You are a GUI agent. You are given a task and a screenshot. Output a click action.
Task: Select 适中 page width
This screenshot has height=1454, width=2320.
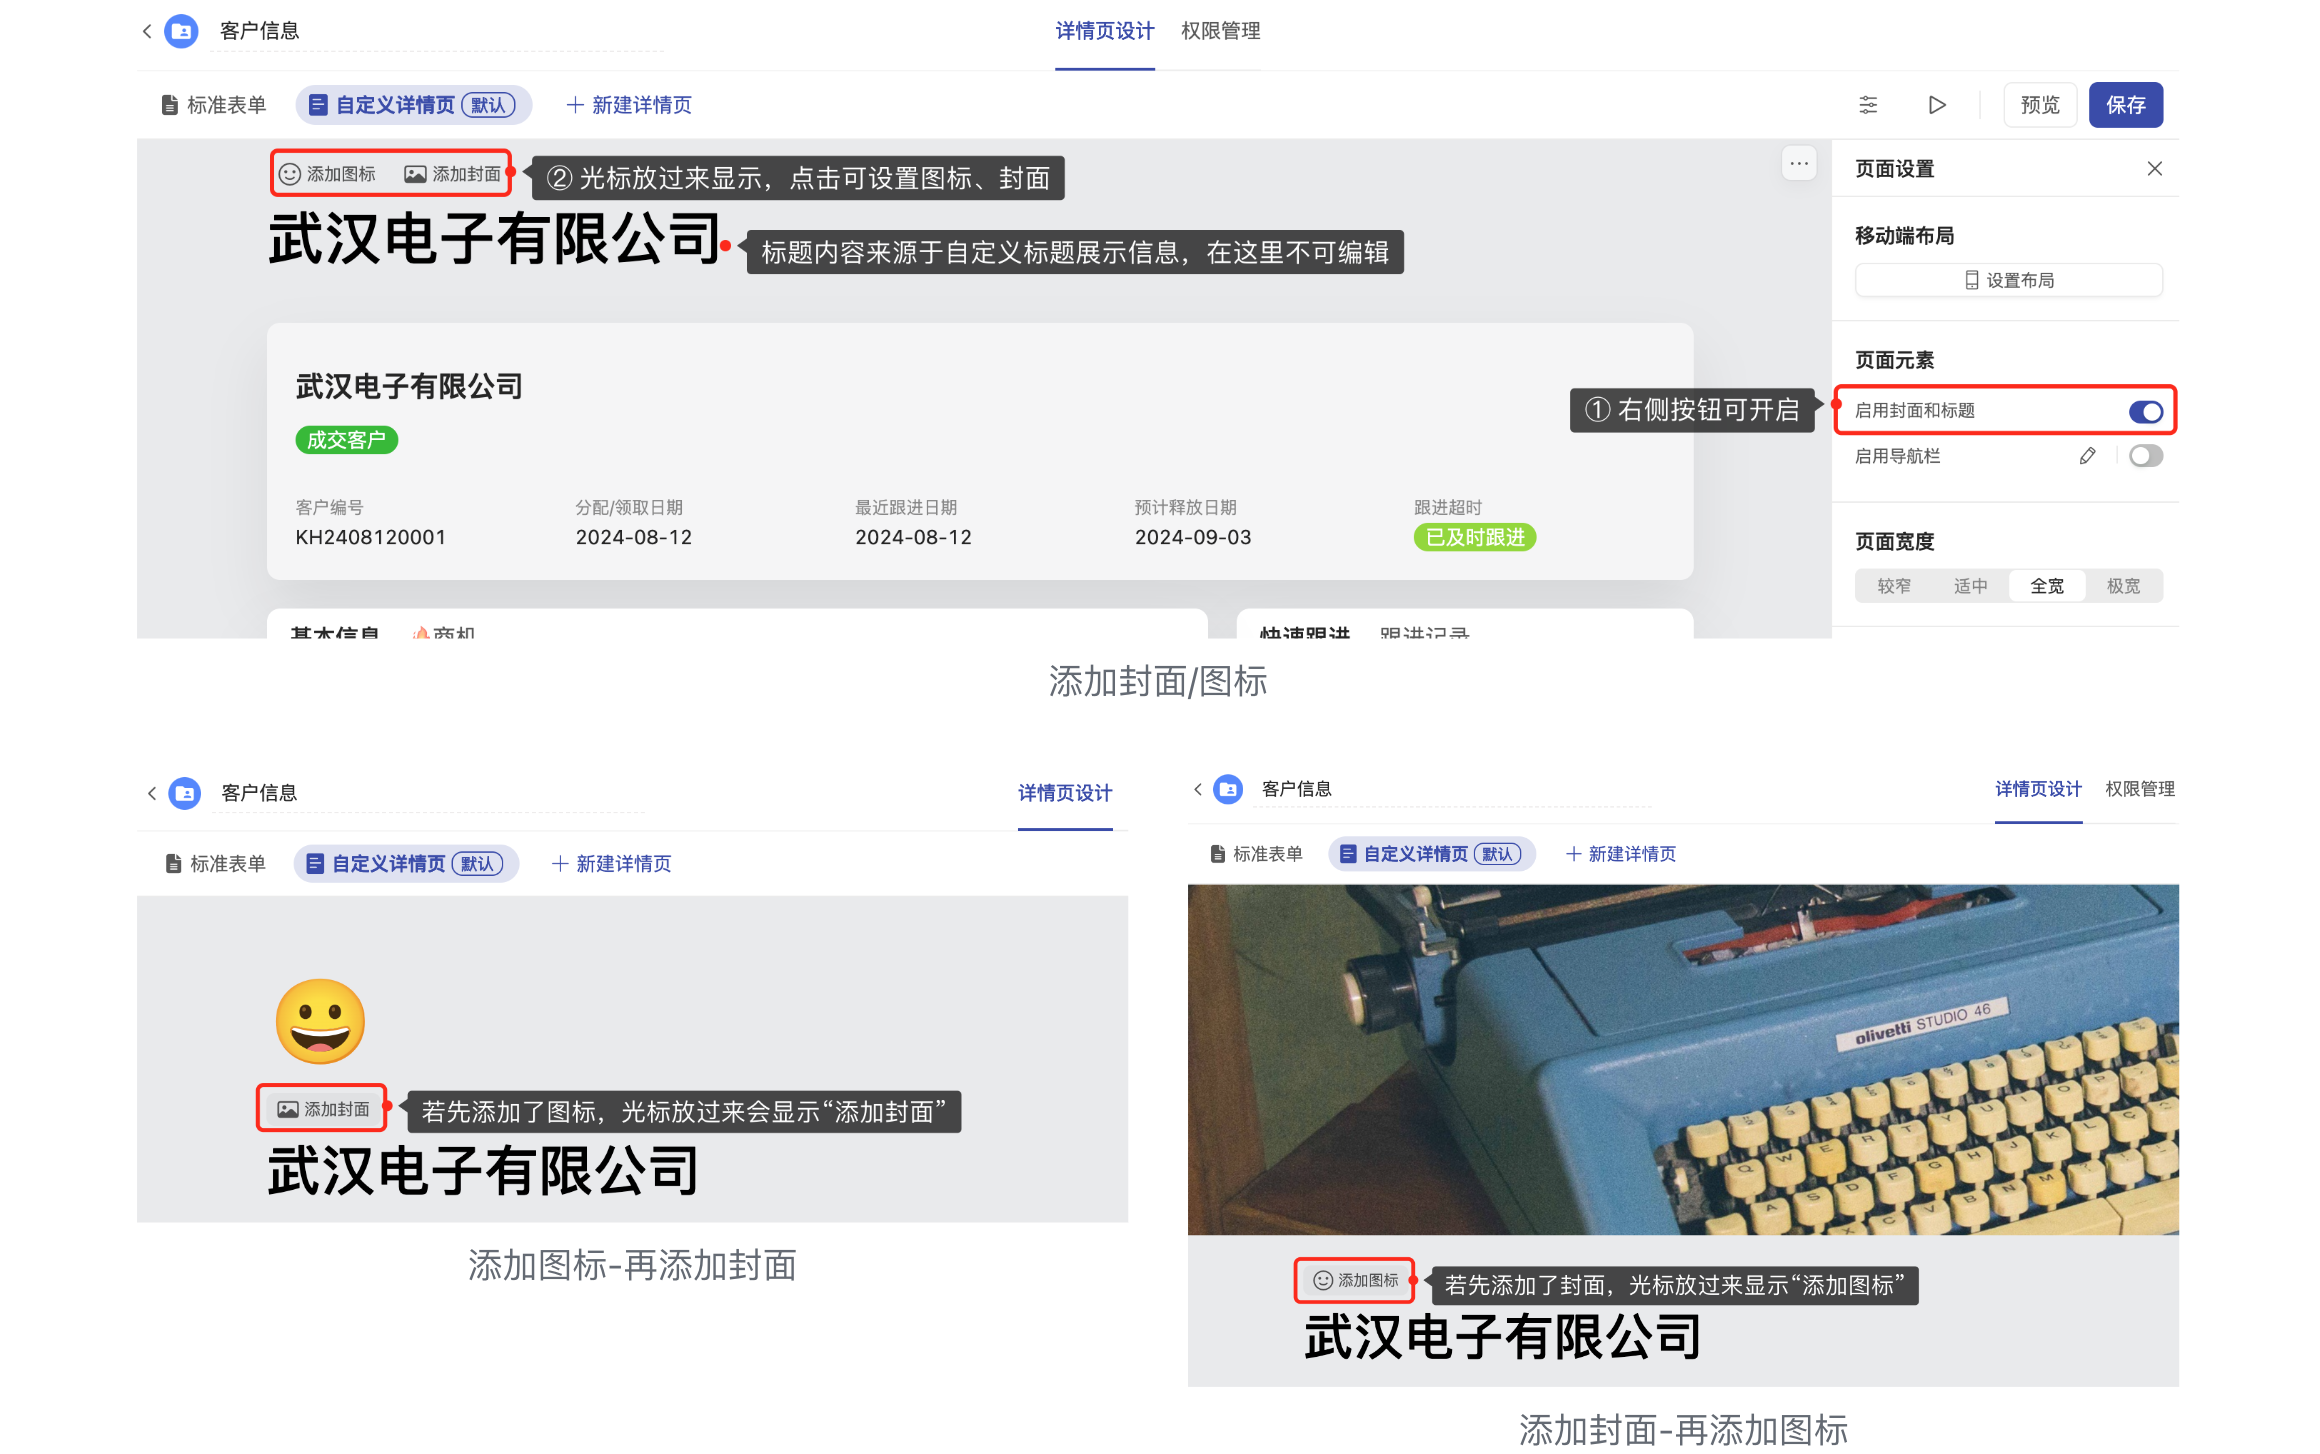[x=1970, y=586]
